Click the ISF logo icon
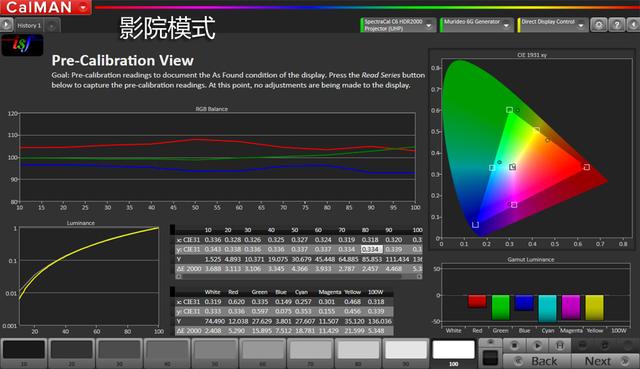This screenshot has height=369, width=640. click(x=22, y=45)
